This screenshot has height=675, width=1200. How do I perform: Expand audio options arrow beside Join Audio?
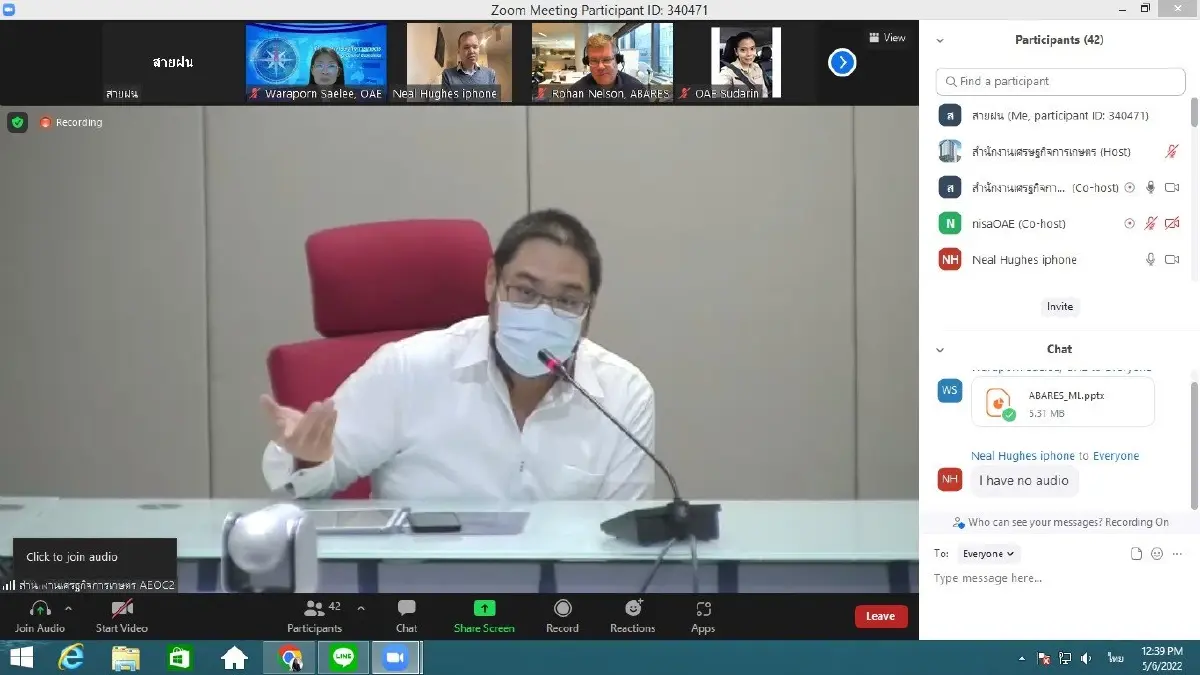point(68,608)
